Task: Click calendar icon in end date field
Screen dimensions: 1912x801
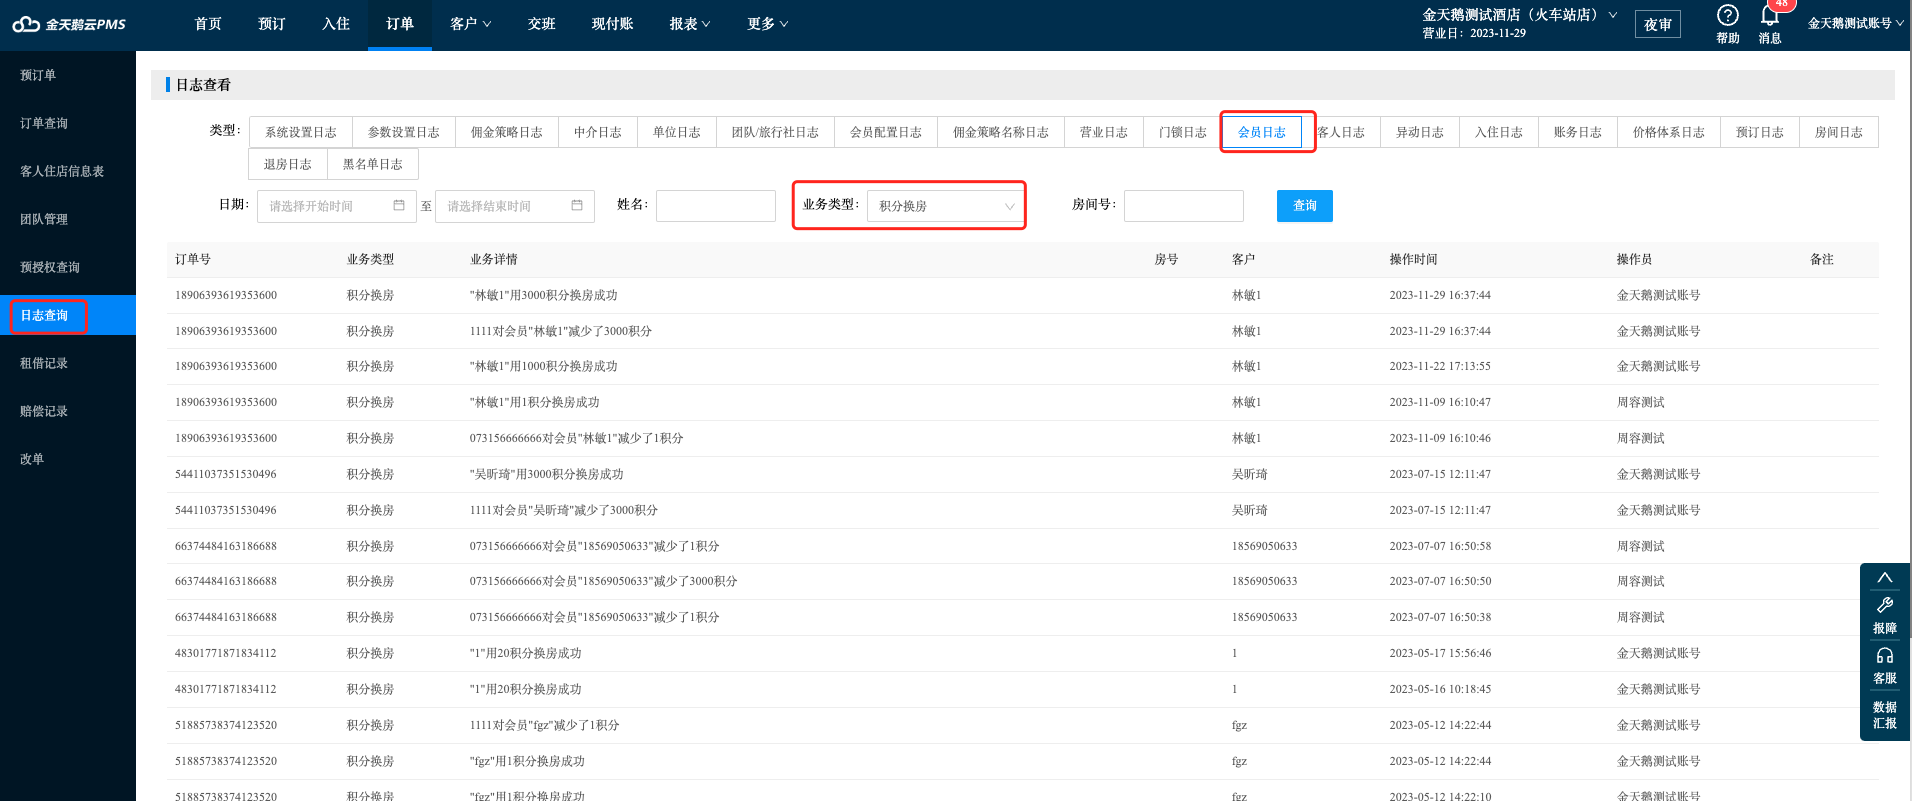Action: tap(577, 205)
